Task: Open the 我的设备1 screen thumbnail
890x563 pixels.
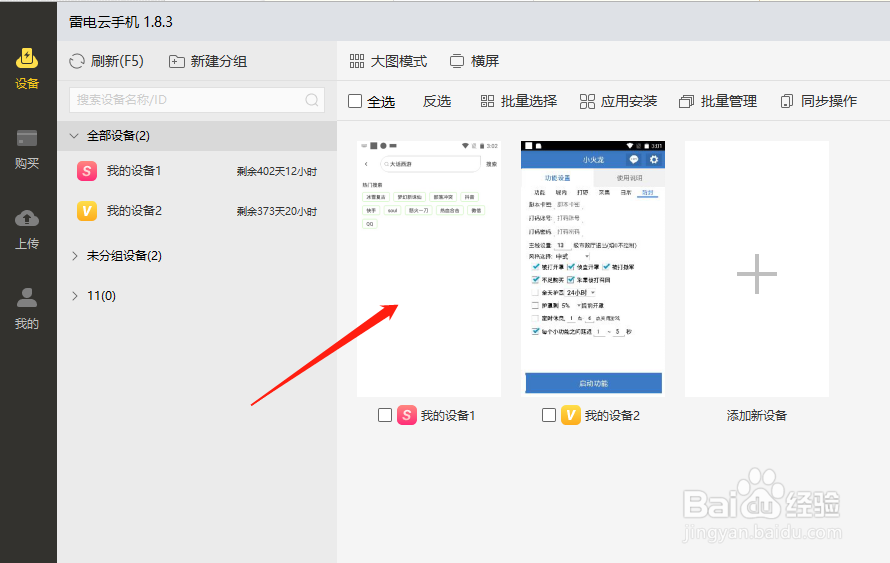Action: coord(429,268)
